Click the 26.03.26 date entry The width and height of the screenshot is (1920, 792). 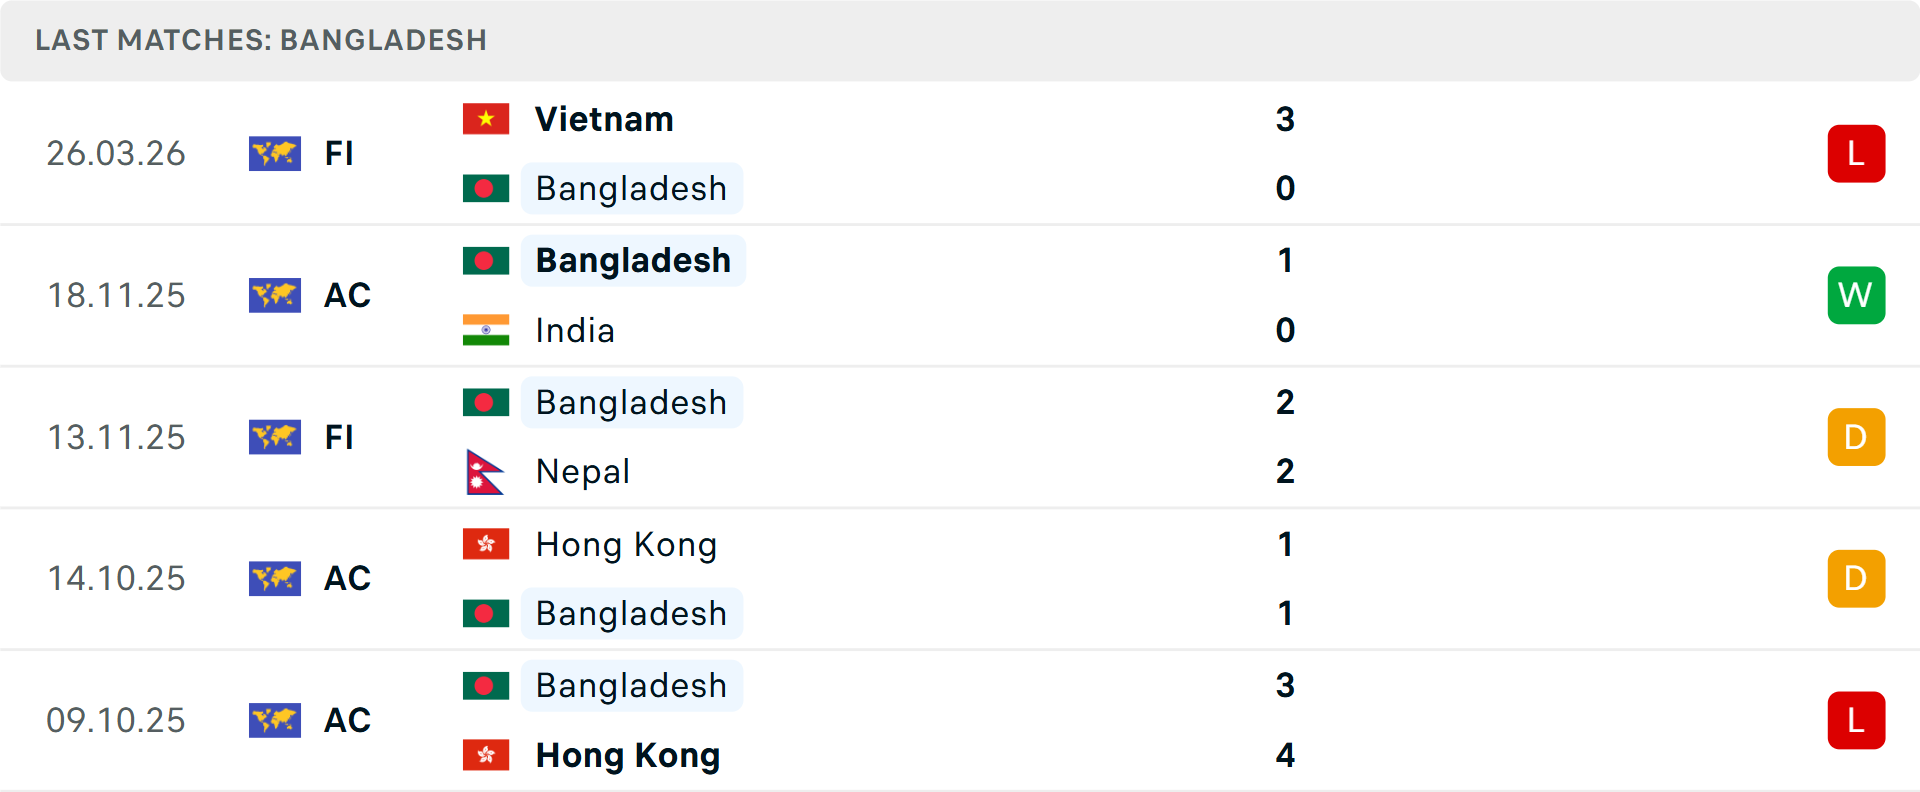pyautogui.click(x=116, y=153)
